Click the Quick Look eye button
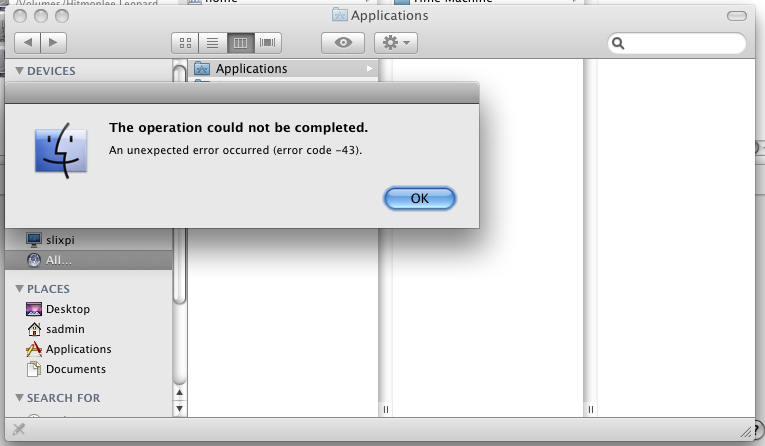765x446 pixels. click(x=343, y=43)
